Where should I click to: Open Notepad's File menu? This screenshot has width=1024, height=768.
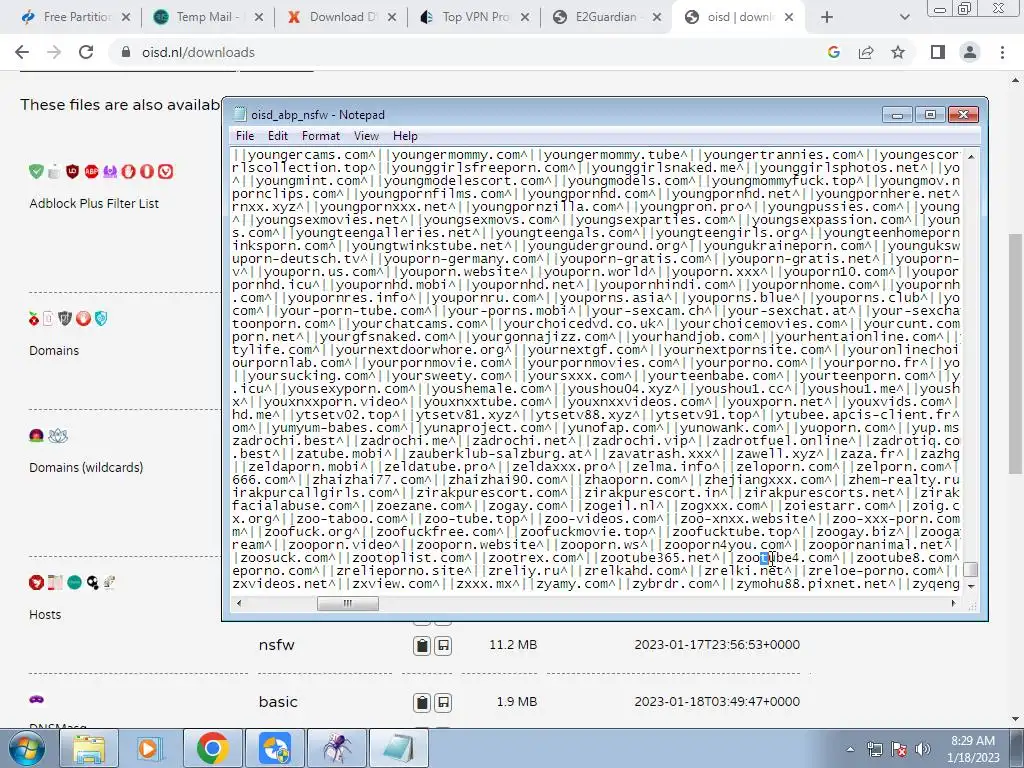click(245, 136)
